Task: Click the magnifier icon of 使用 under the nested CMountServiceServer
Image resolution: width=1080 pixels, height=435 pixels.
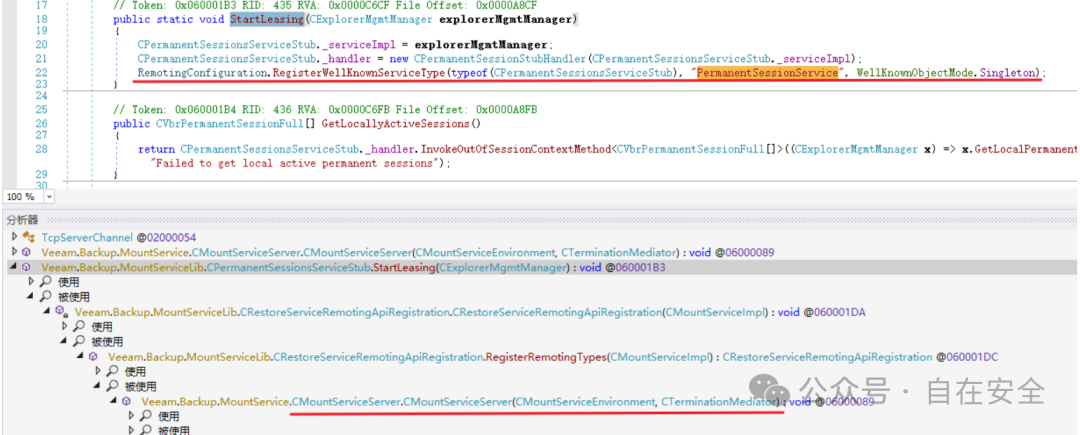Action: 145,416
